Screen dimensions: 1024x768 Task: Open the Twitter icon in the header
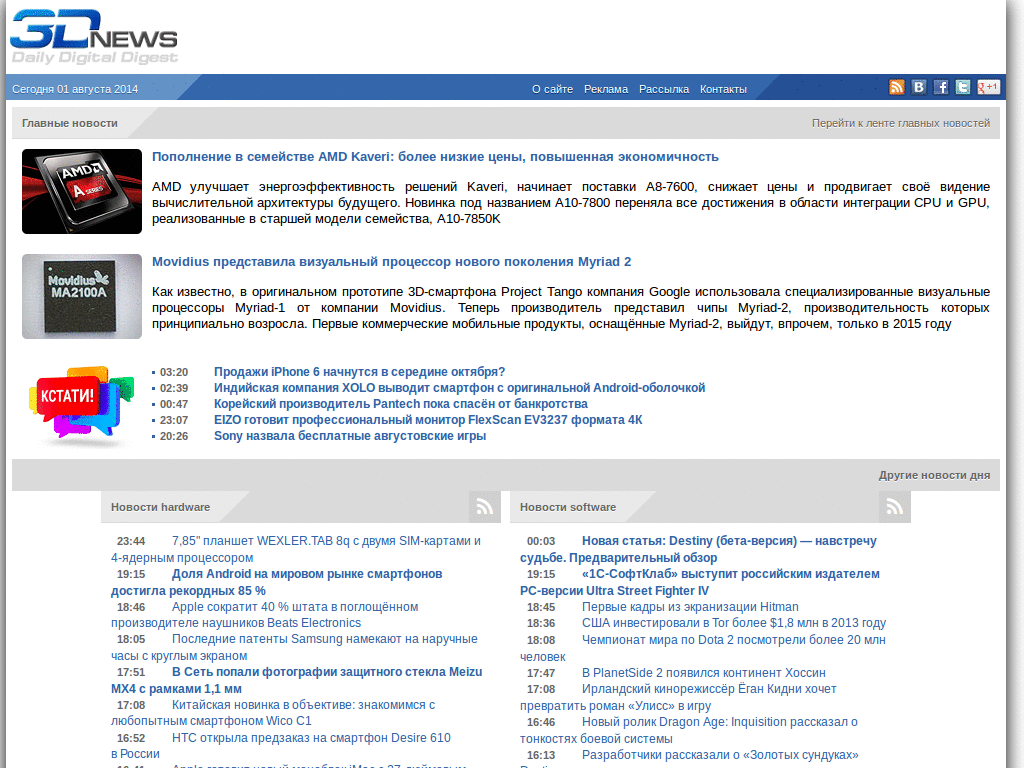coord(962,87)
